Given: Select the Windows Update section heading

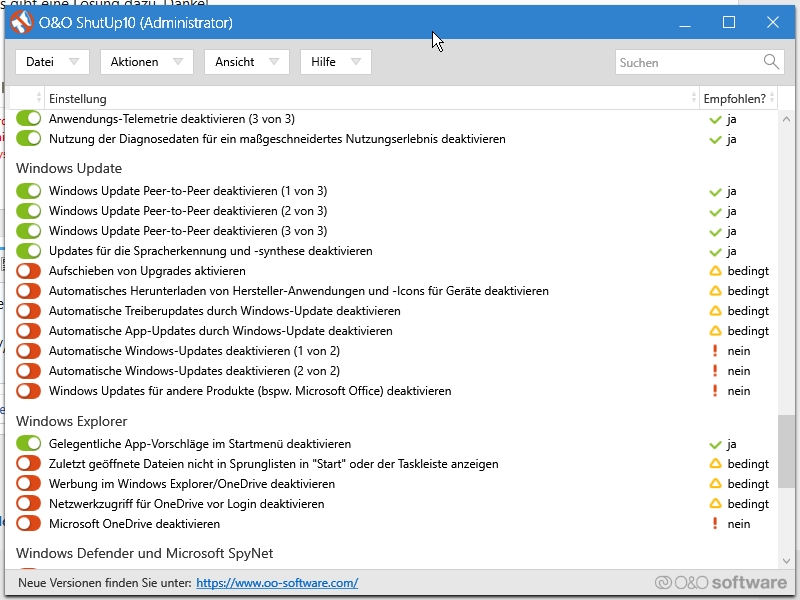Looking at the screenshot, I should 69,168.
